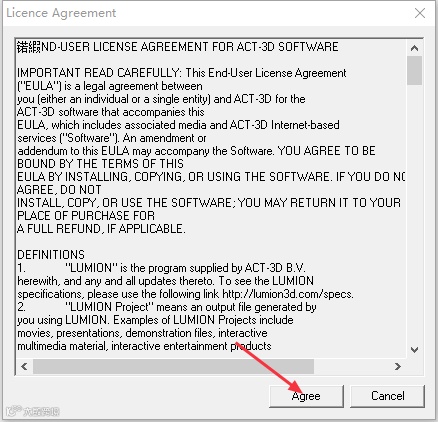
Task: Click the vertical scrollbar thumb
Action: [414, 70]
